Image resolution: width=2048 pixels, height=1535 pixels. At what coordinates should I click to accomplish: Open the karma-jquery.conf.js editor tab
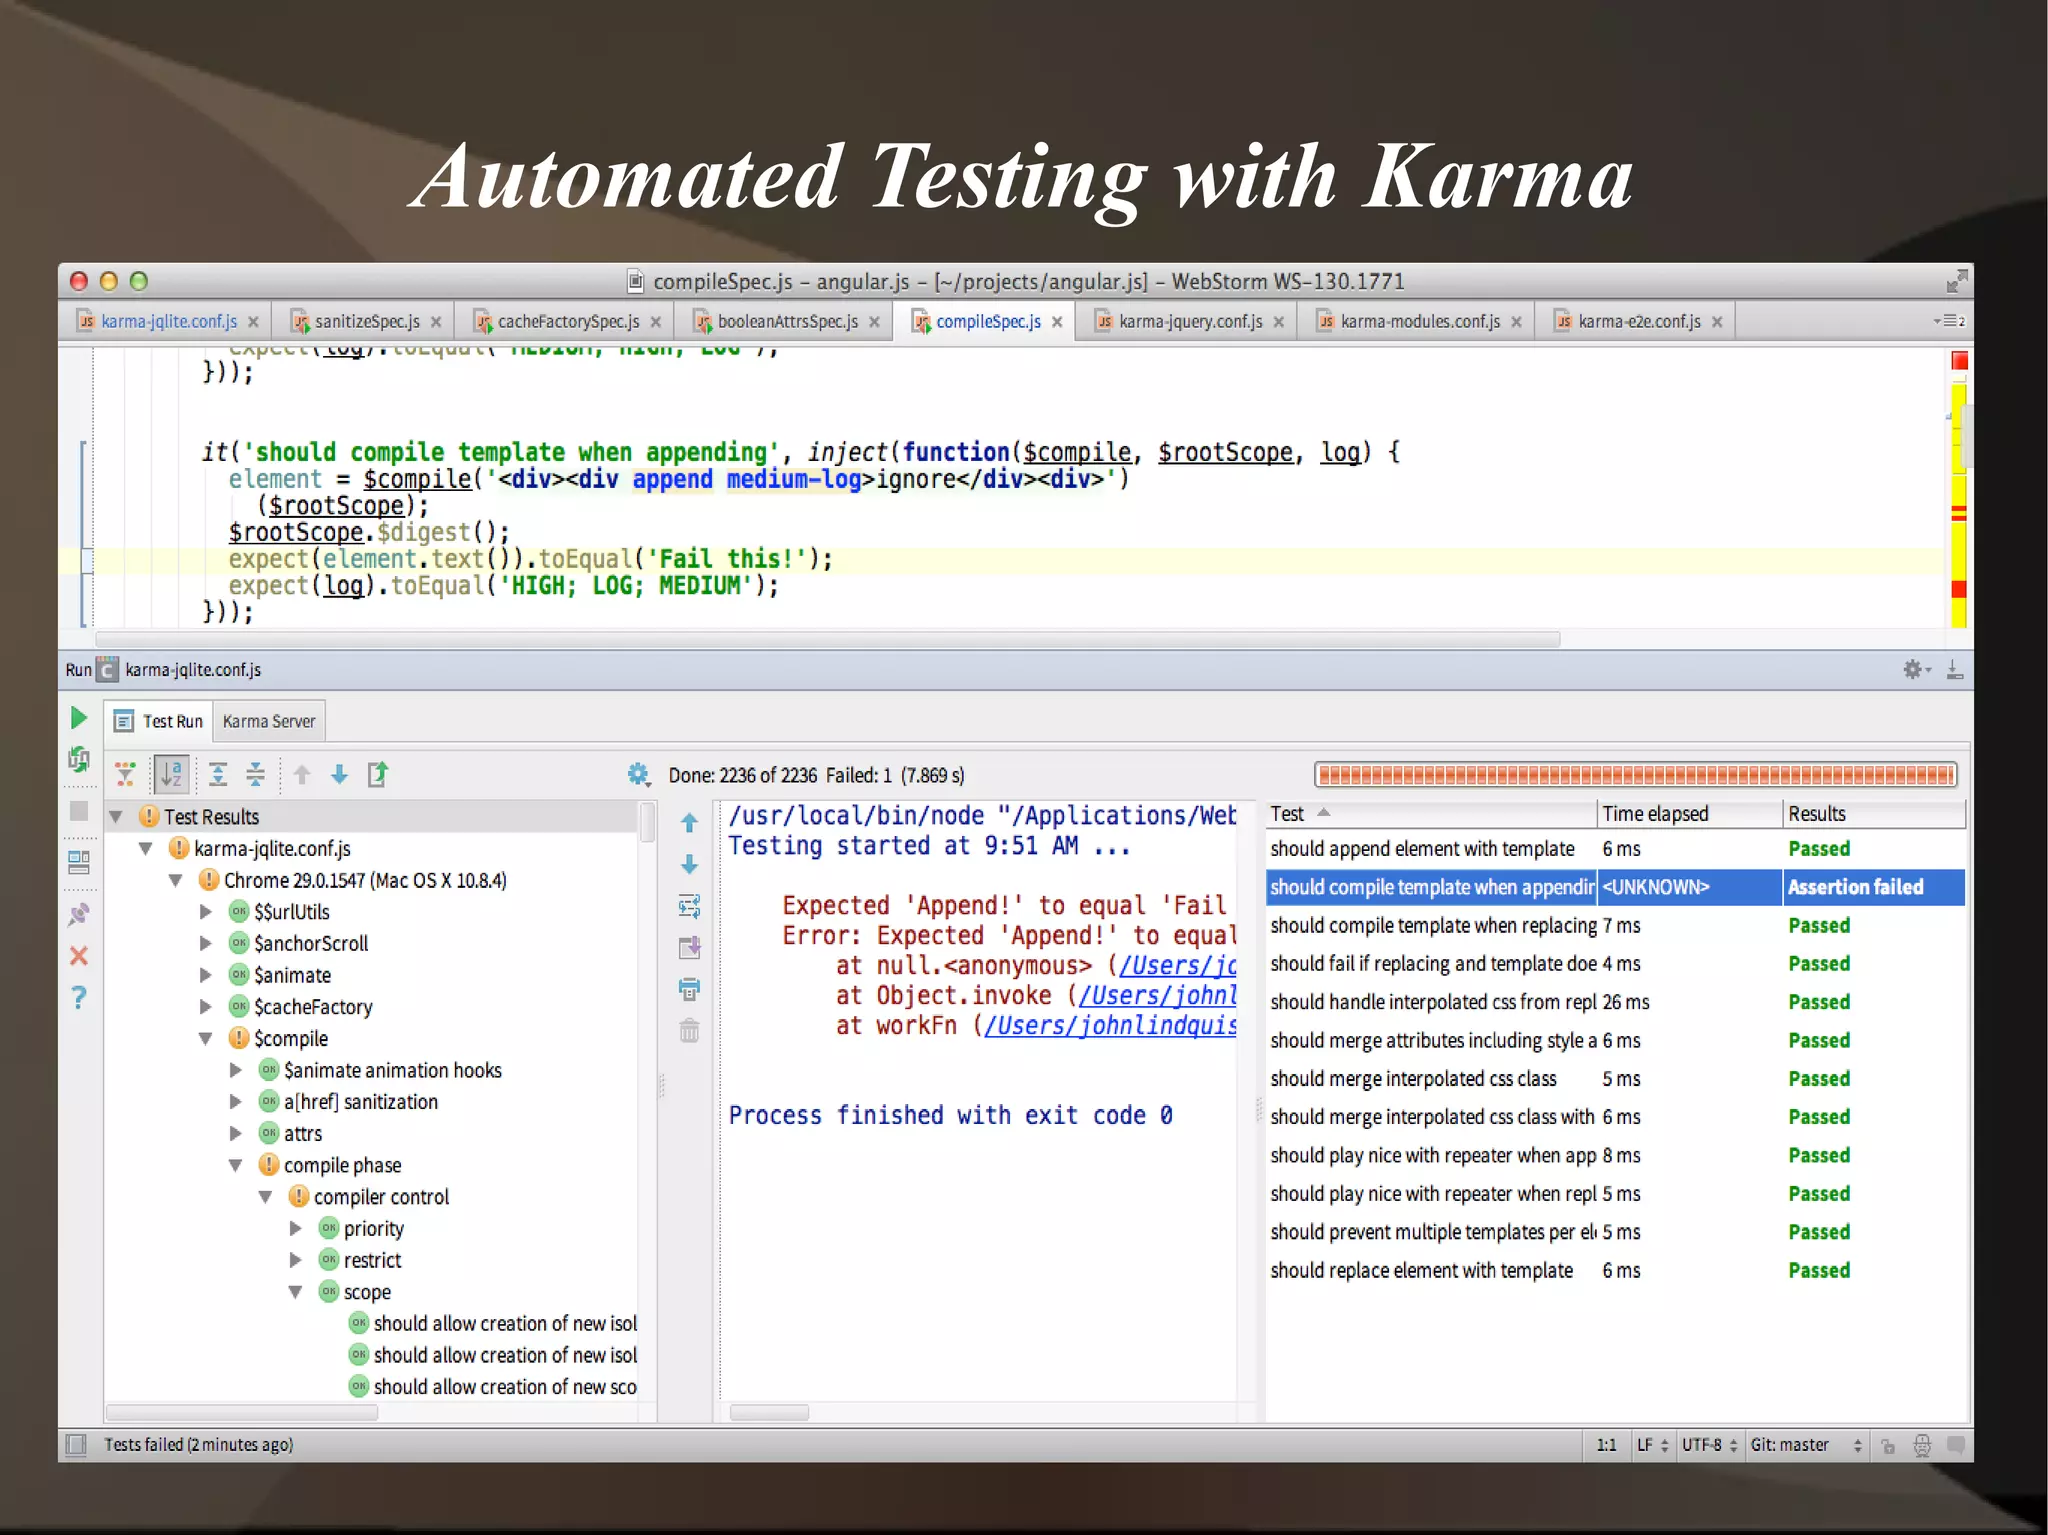pyautogui.click(x=1189, y=321)
